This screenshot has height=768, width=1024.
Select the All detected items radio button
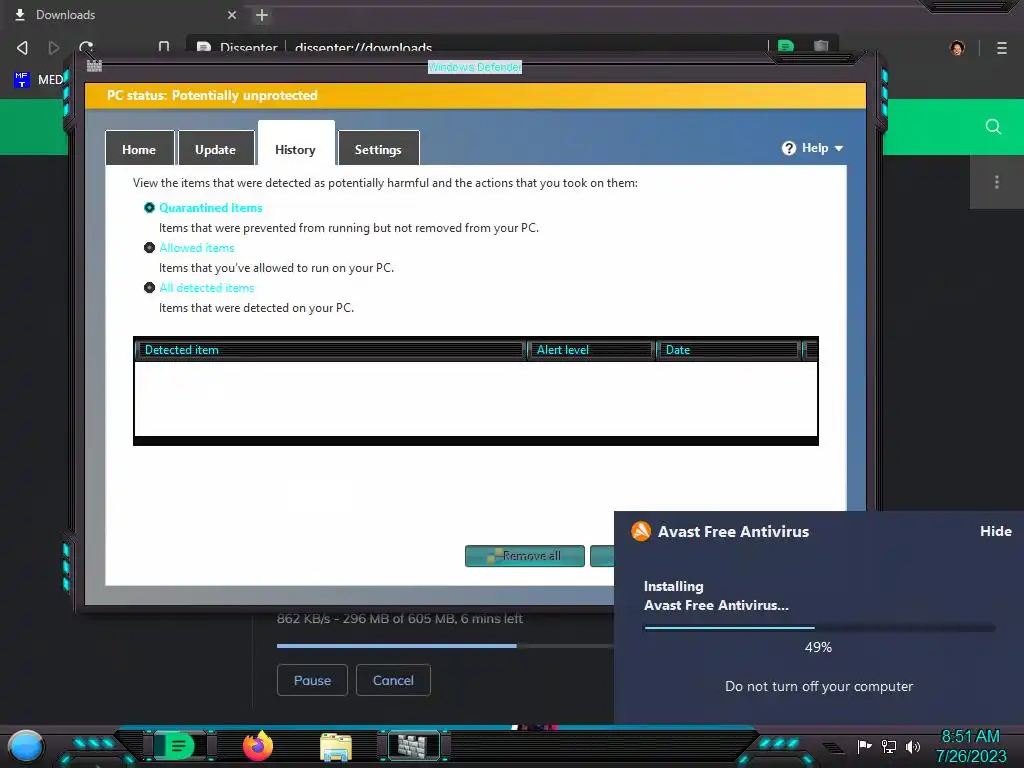(x=150, y=287)
